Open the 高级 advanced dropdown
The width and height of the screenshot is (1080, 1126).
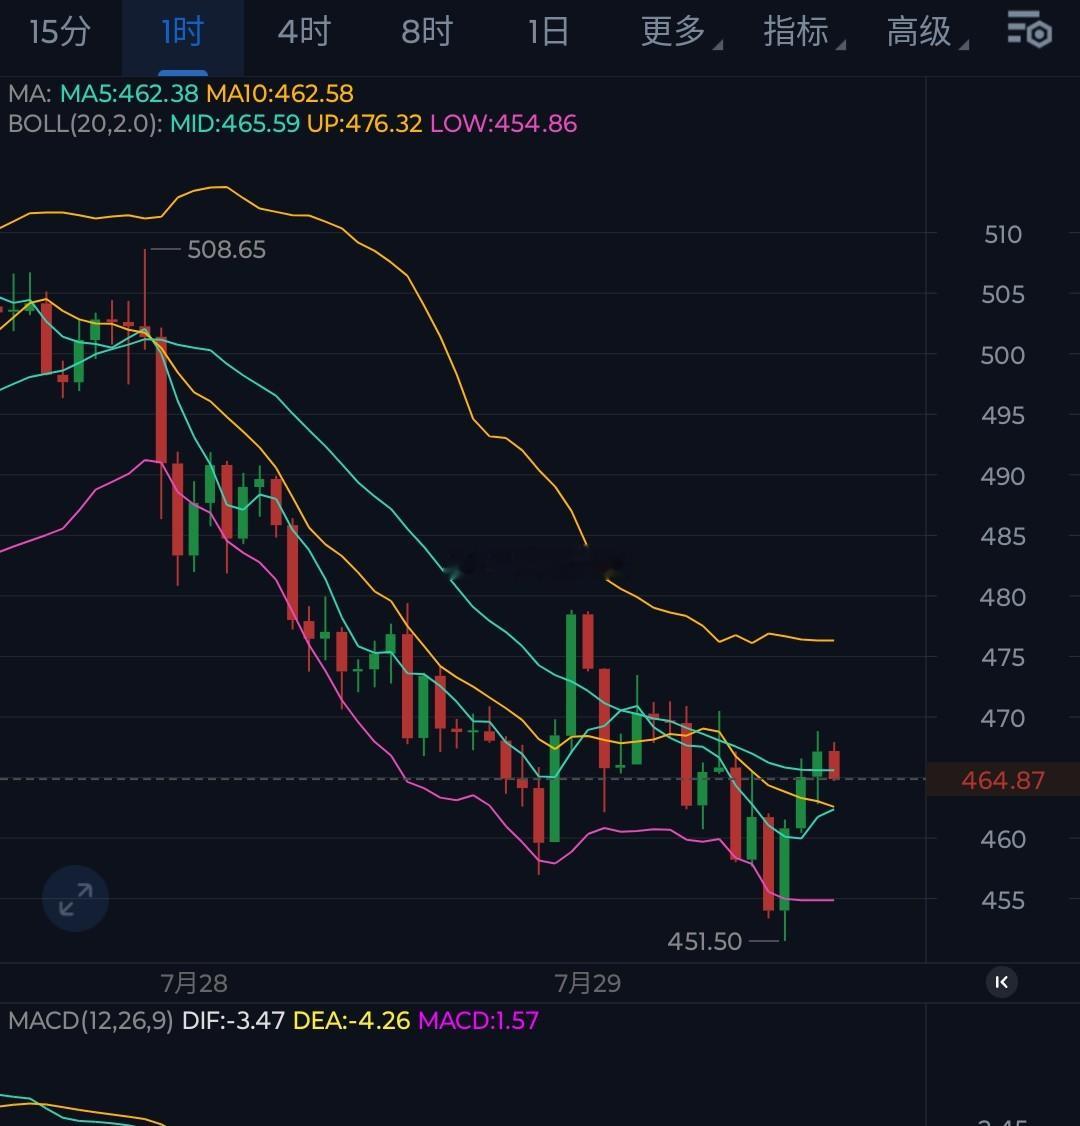tap(927, 32)
